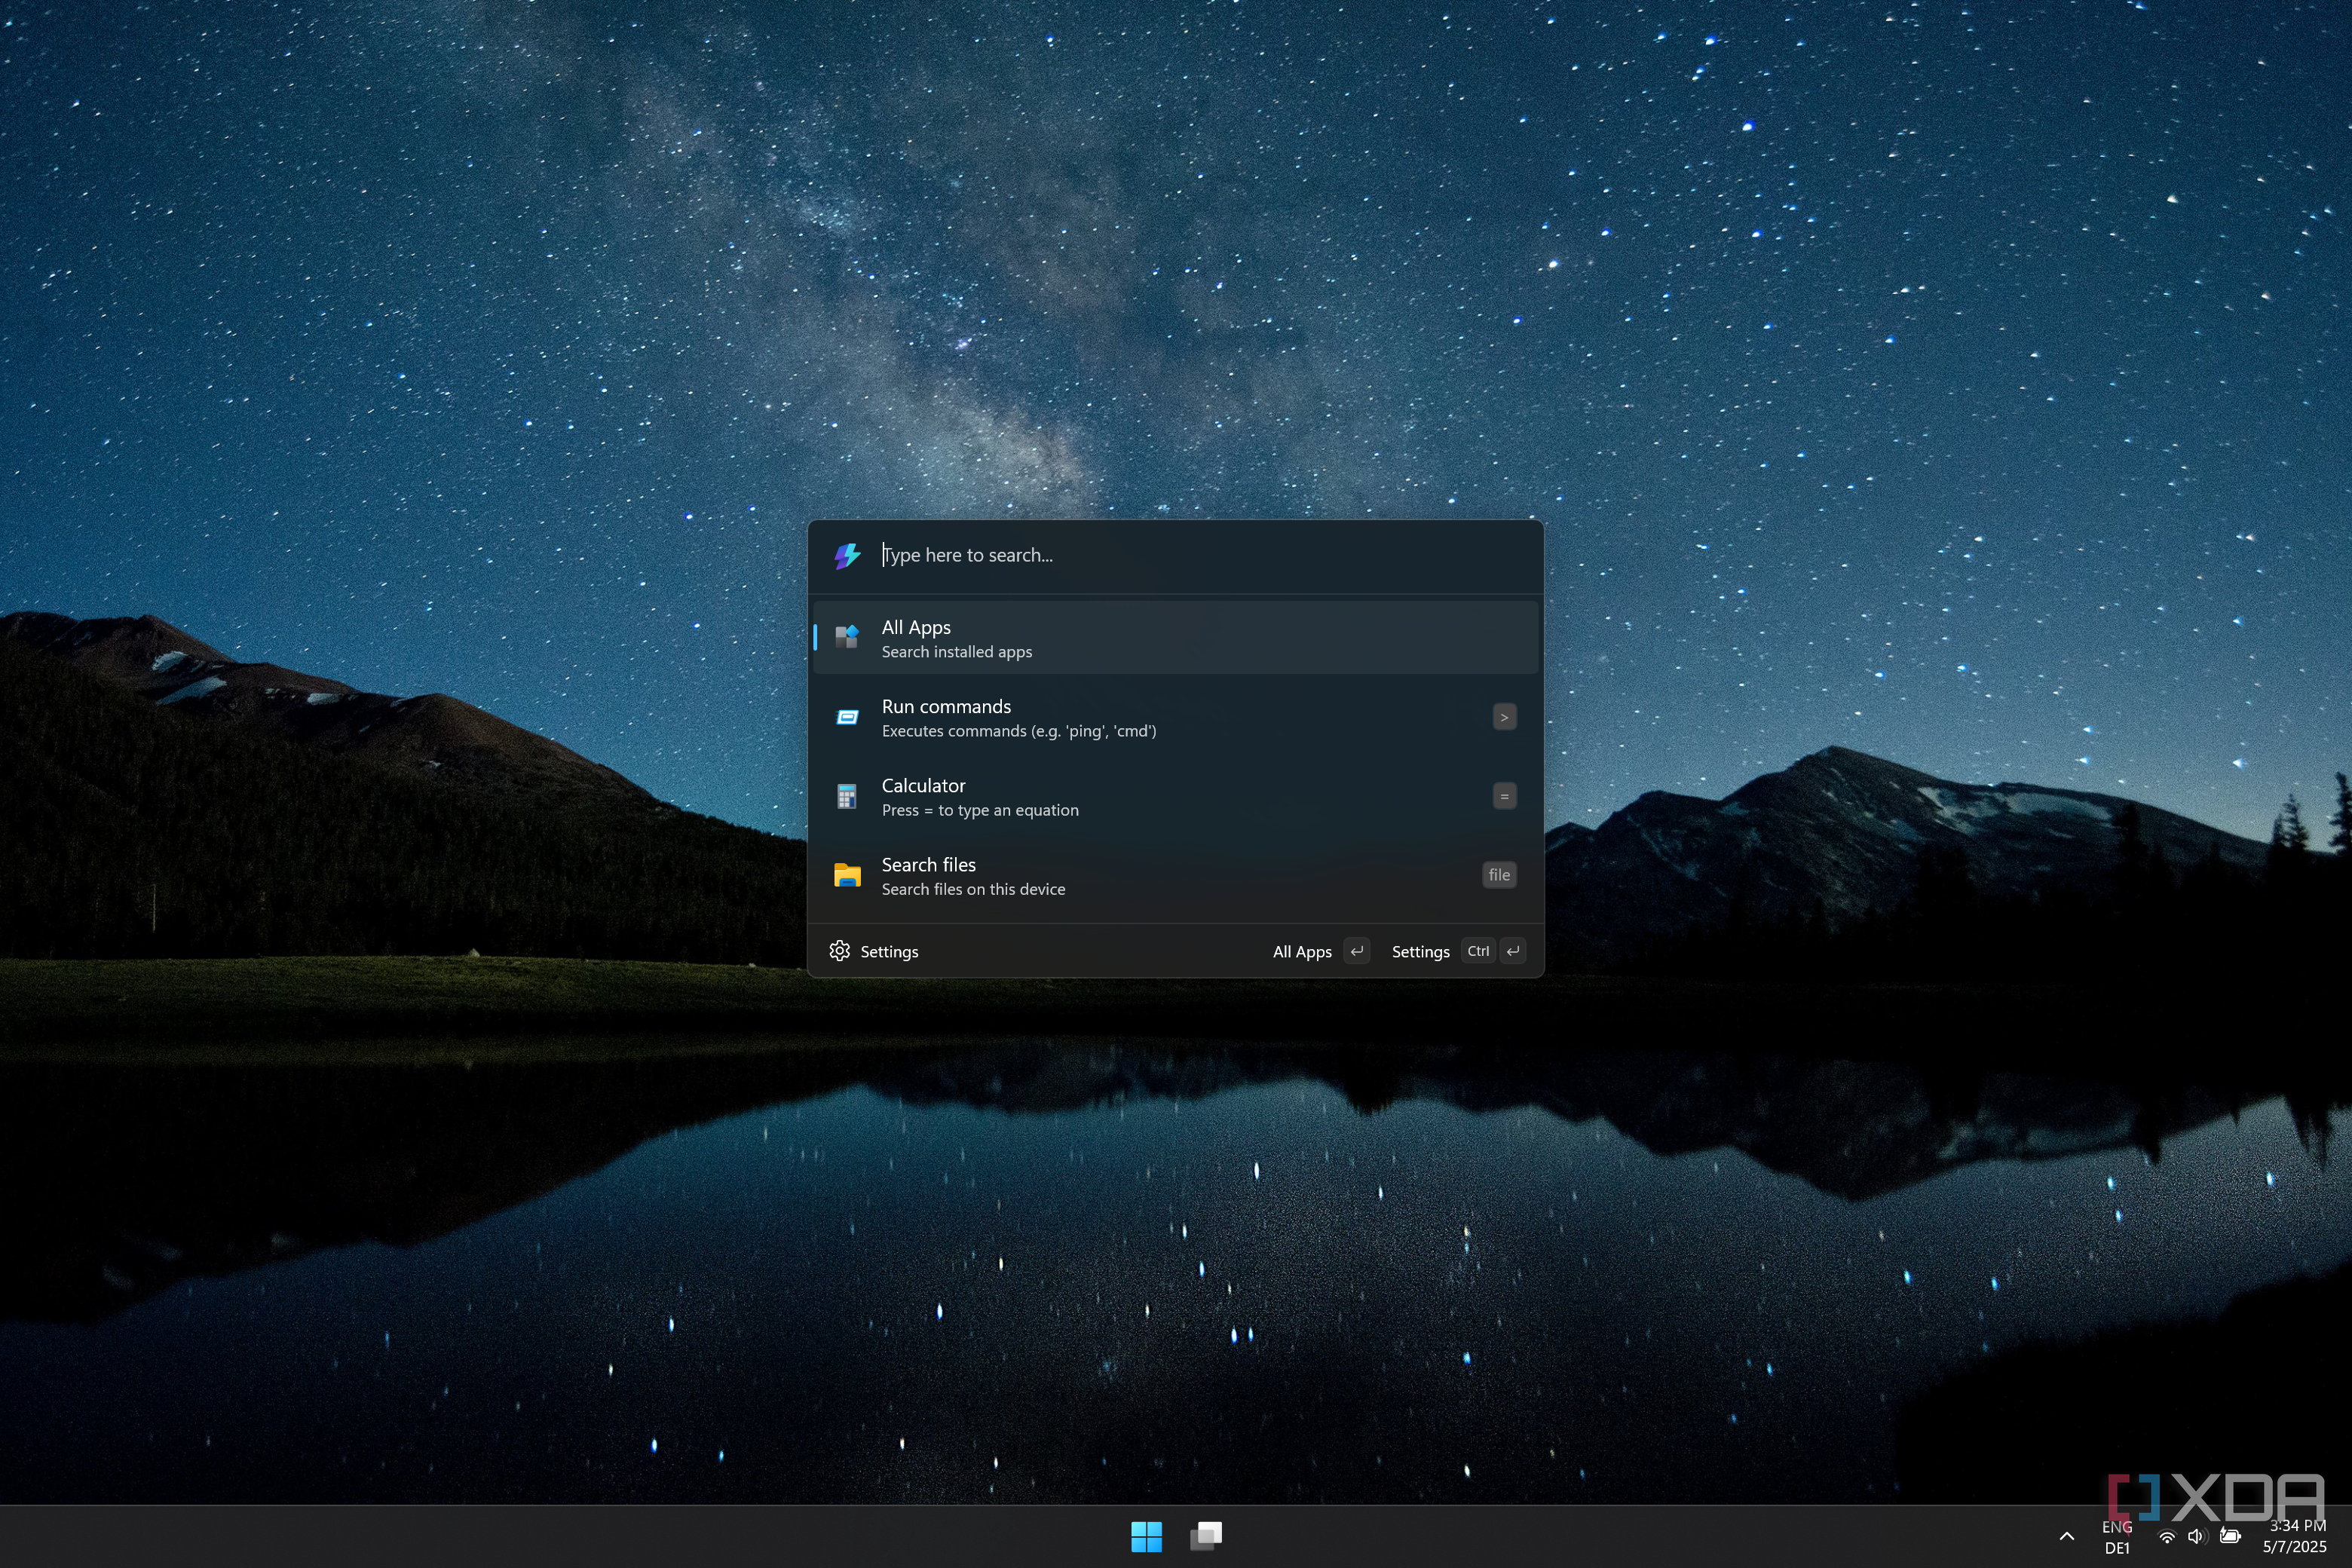Open Task View on the taskbar

click(1206, 1536)
